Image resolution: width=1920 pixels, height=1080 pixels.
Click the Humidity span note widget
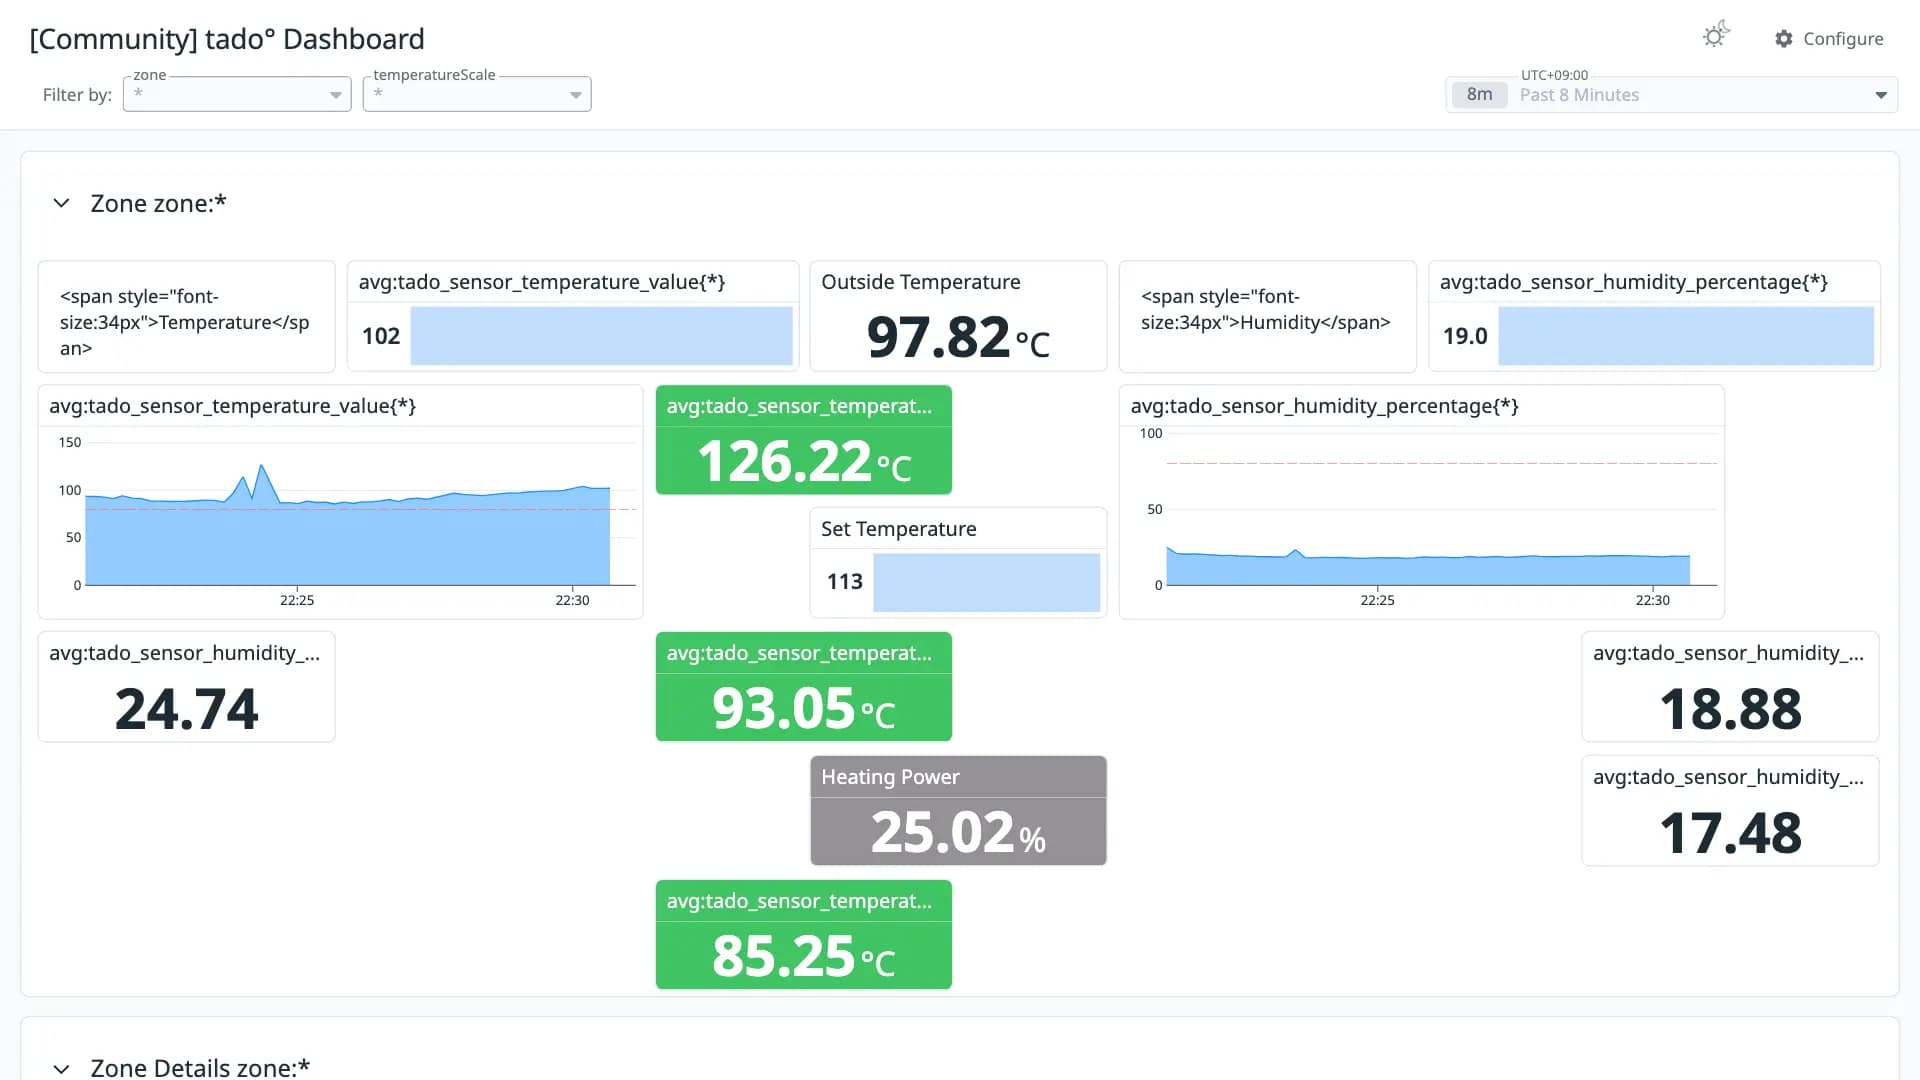coord(1267,316)
